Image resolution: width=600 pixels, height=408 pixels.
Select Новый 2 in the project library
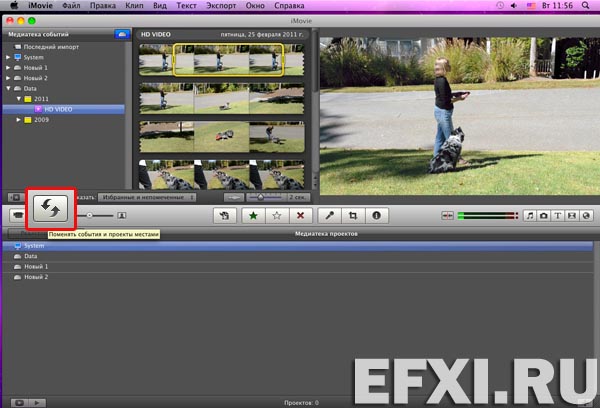pos(298,277)
